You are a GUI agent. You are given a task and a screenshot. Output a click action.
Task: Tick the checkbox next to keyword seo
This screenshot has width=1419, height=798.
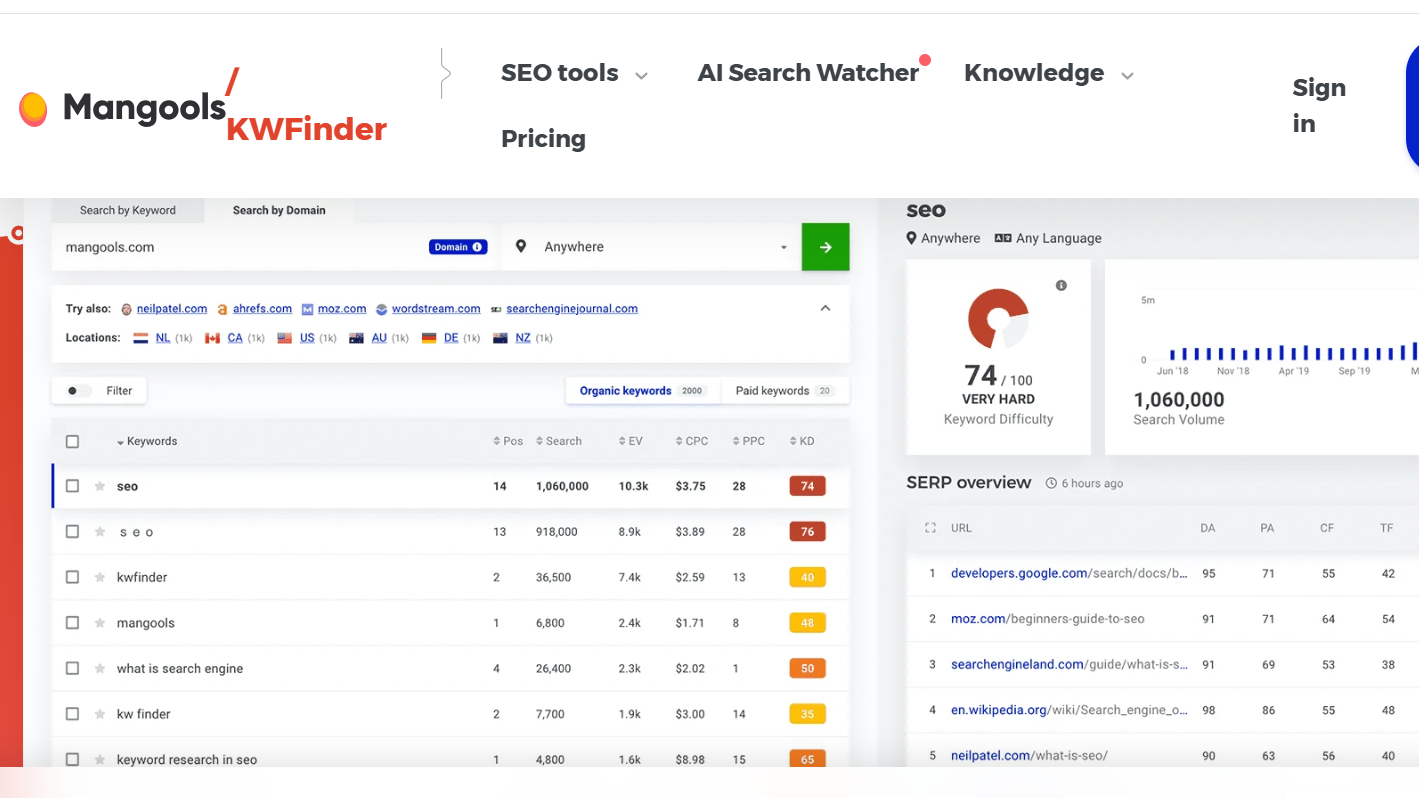pos(72,486)
